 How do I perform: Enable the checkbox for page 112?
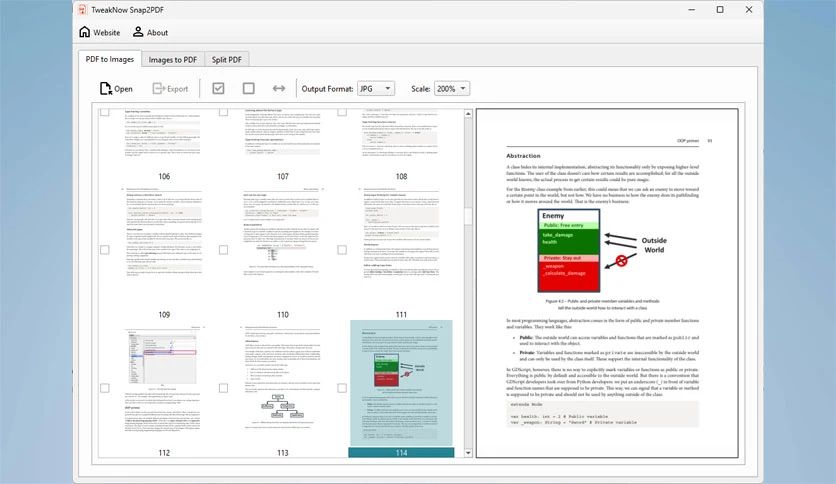(x=104, y=388)
